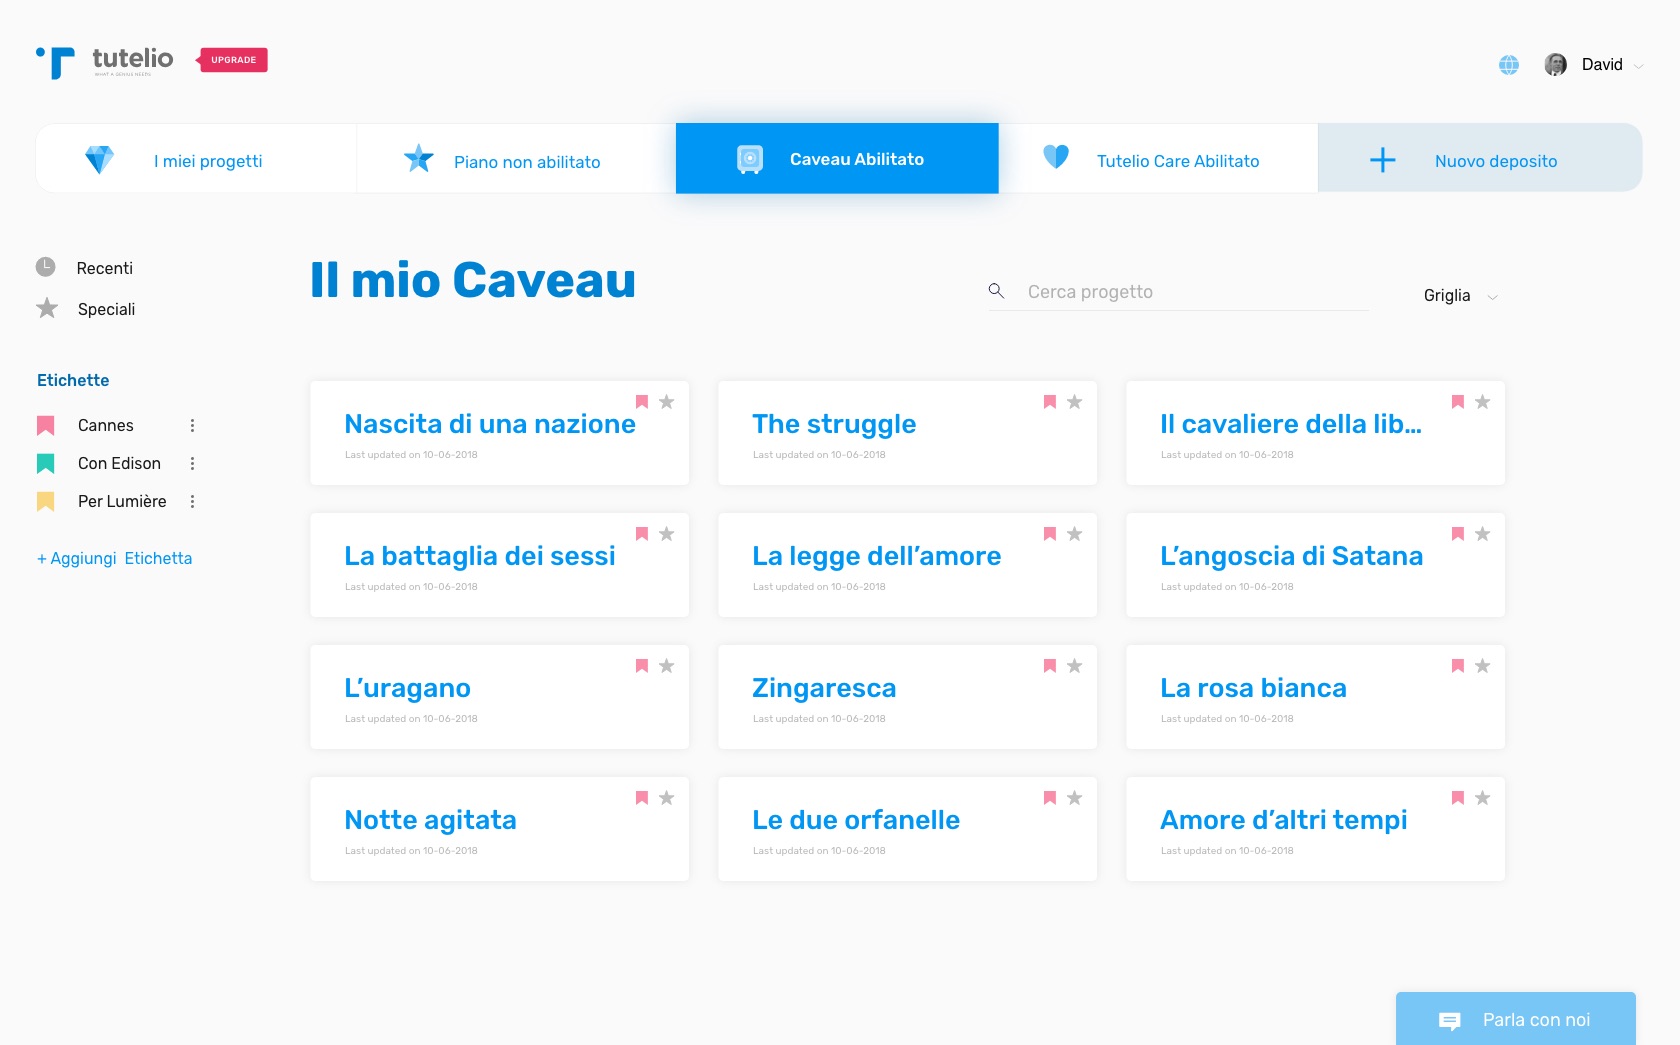Select the green Con Edison label swatch
This screenshot has height=1045, width=1680.
click(46, 464)
